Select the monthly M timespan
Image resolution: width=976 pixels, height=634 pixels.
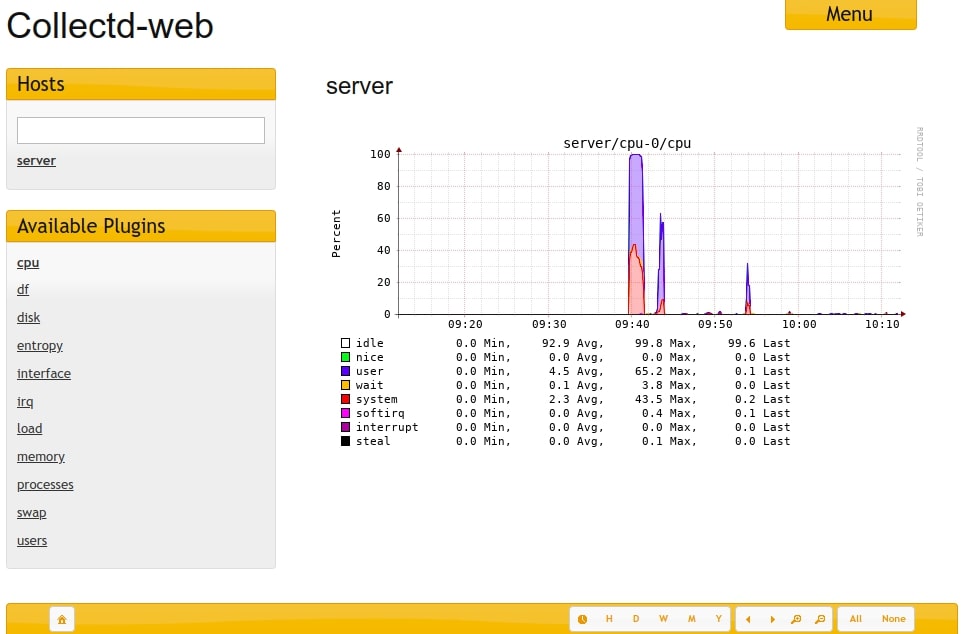[692, 619]
